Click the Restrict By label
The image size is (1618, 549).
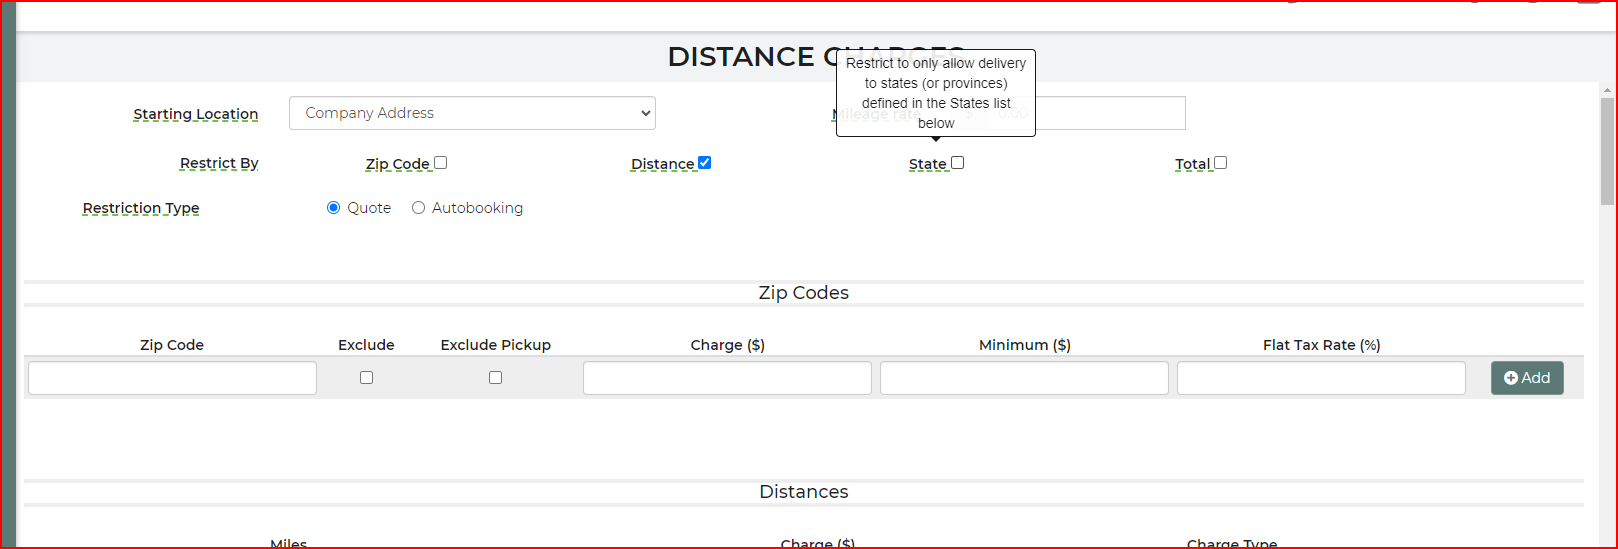tap(219, 163)
